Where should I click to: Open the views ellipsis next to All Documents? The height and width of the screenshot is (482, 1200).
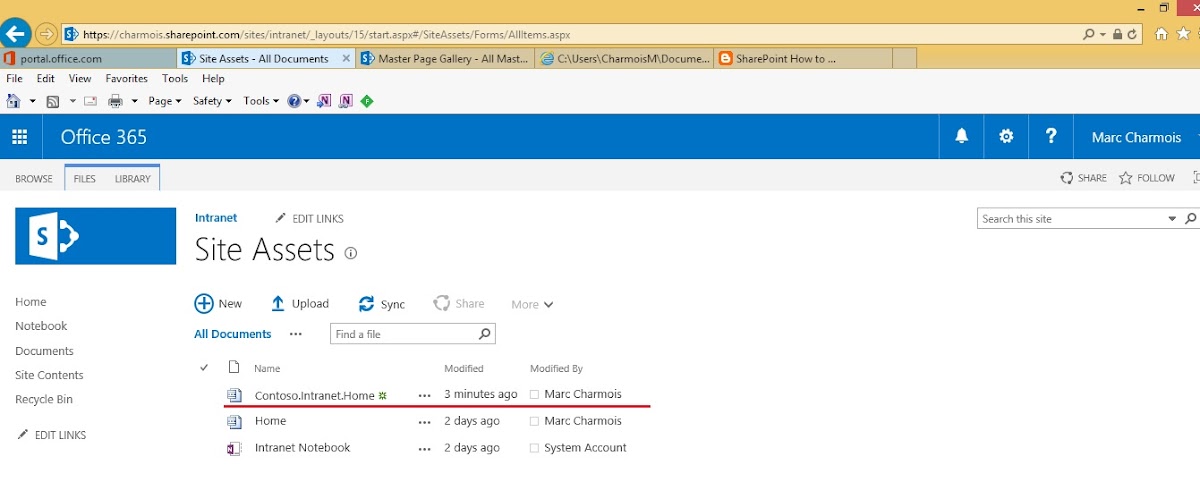click(295, 334)
